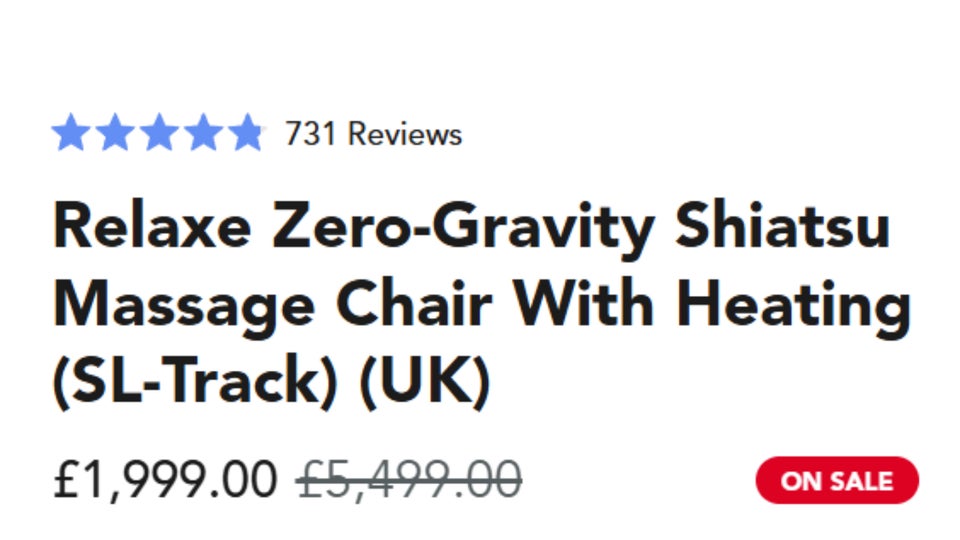Screen dimensions: 960x540
Task: Click the second blue rating star
Action: pyautogui.click(x=115, y=133)
